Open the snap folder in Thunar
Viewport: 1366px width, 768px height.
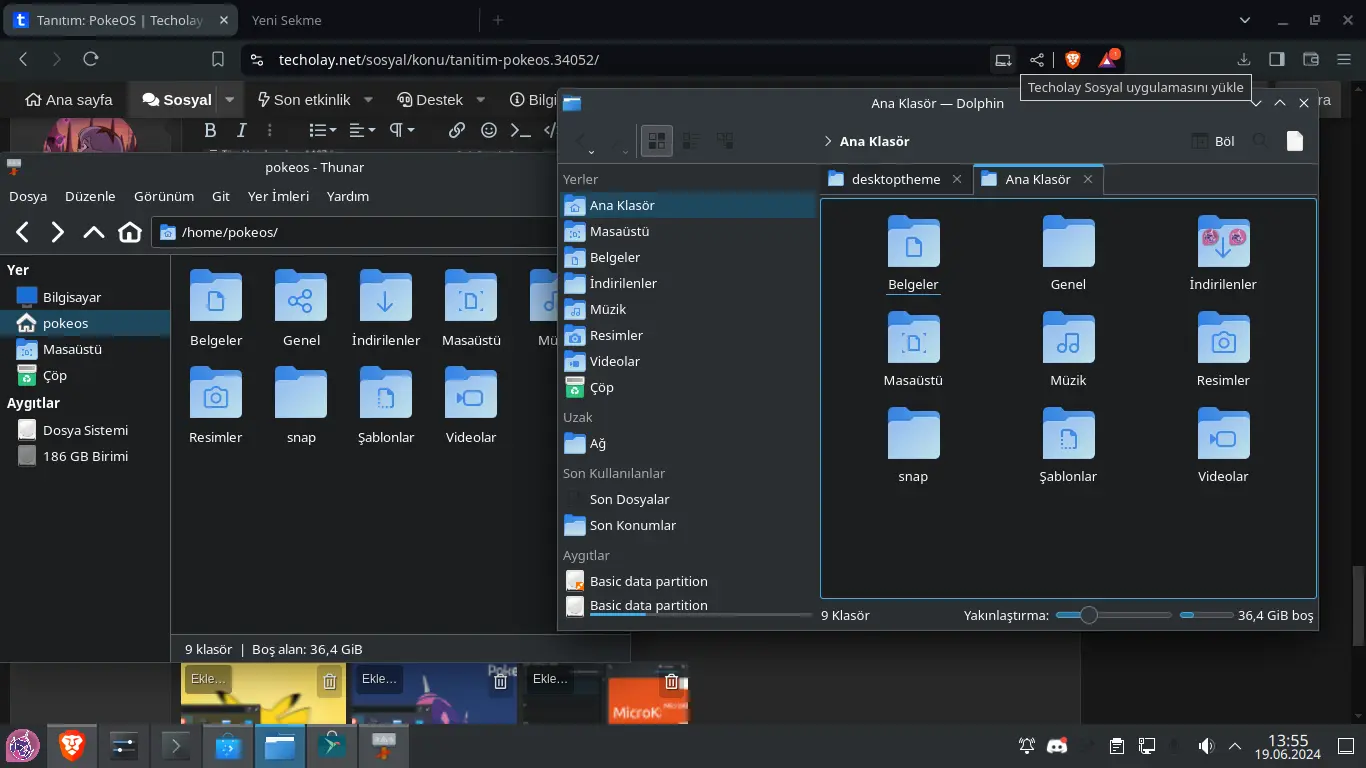pos(301,406)
